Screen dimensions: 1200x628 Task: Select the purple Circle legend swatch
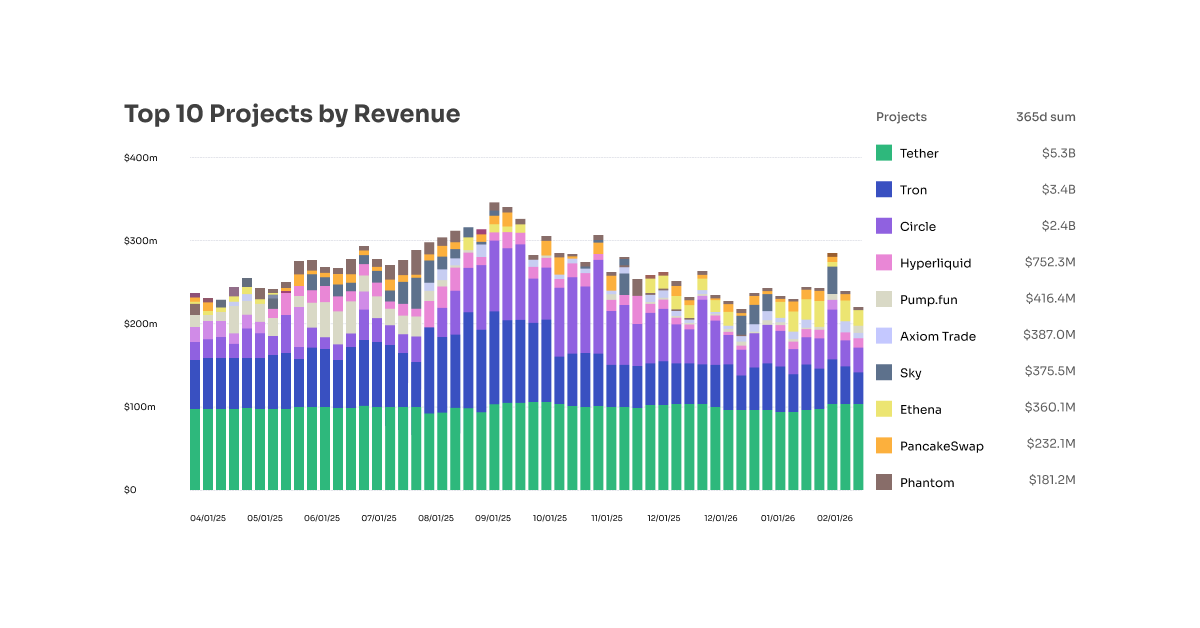(x=883, y=226)
